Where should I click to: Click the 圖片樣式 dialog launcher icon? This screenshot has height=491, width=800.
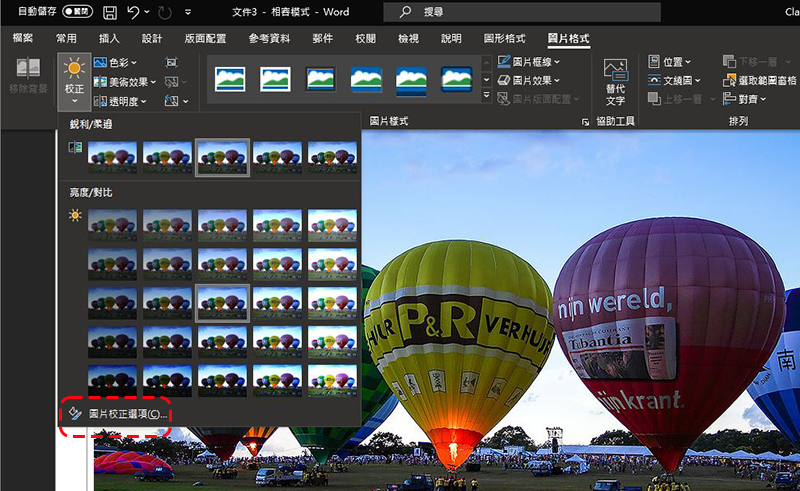tap(585, 121)
